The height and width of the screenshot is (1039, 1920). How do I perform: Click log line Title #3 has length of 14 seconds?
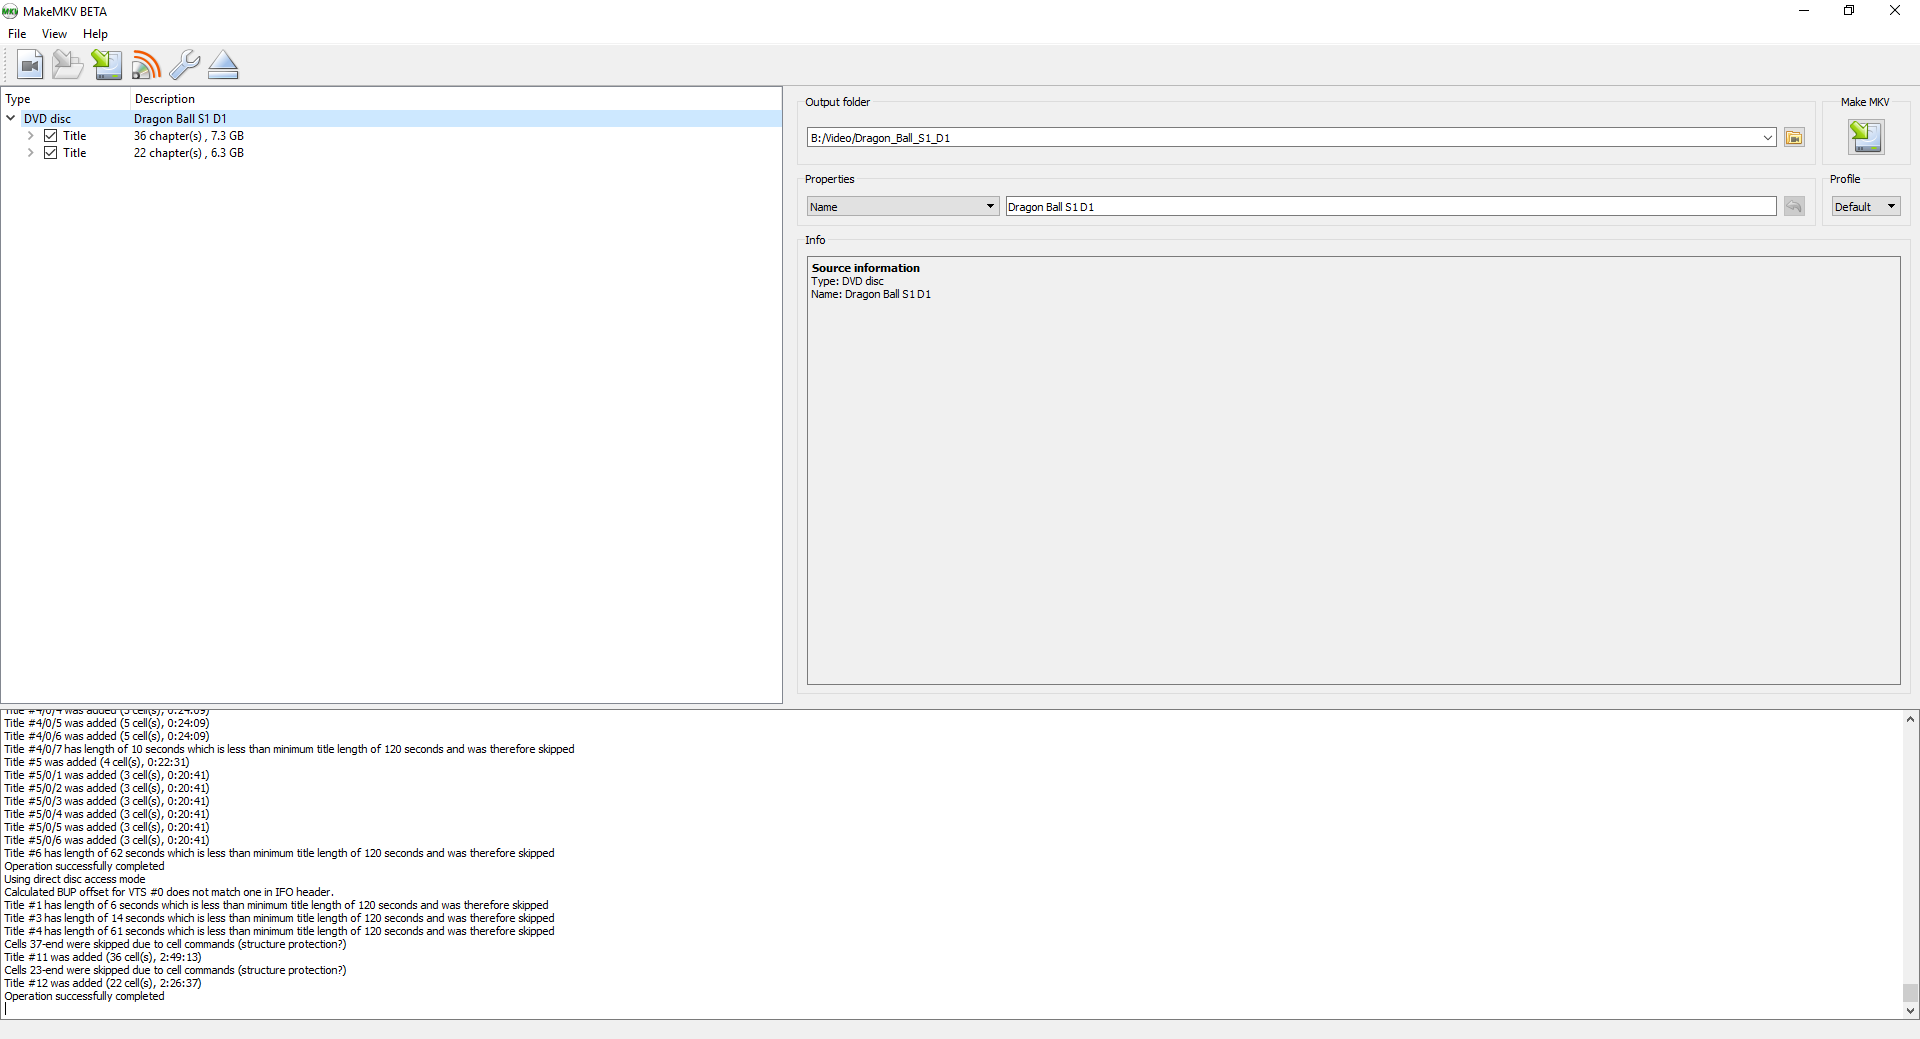click(279, 918)
